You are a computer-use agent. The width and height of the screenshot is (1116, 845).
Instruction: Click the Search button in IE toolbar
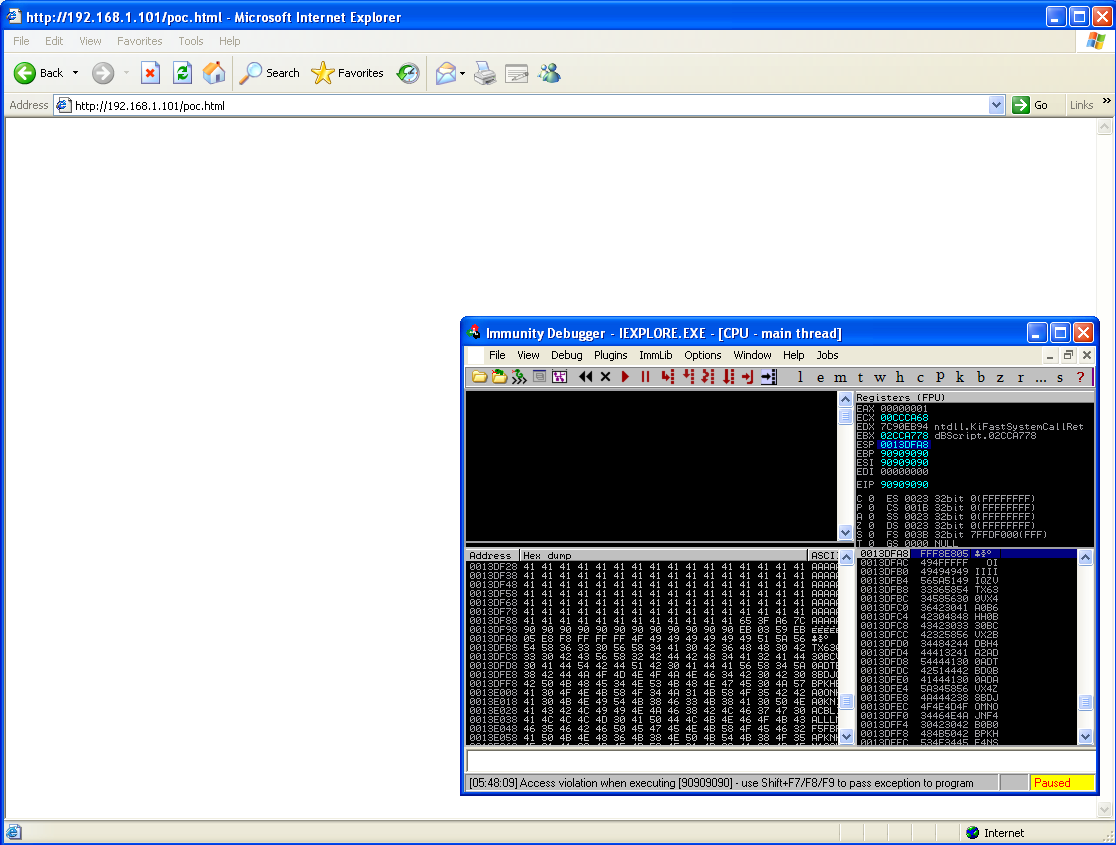(x=270, y=73)
